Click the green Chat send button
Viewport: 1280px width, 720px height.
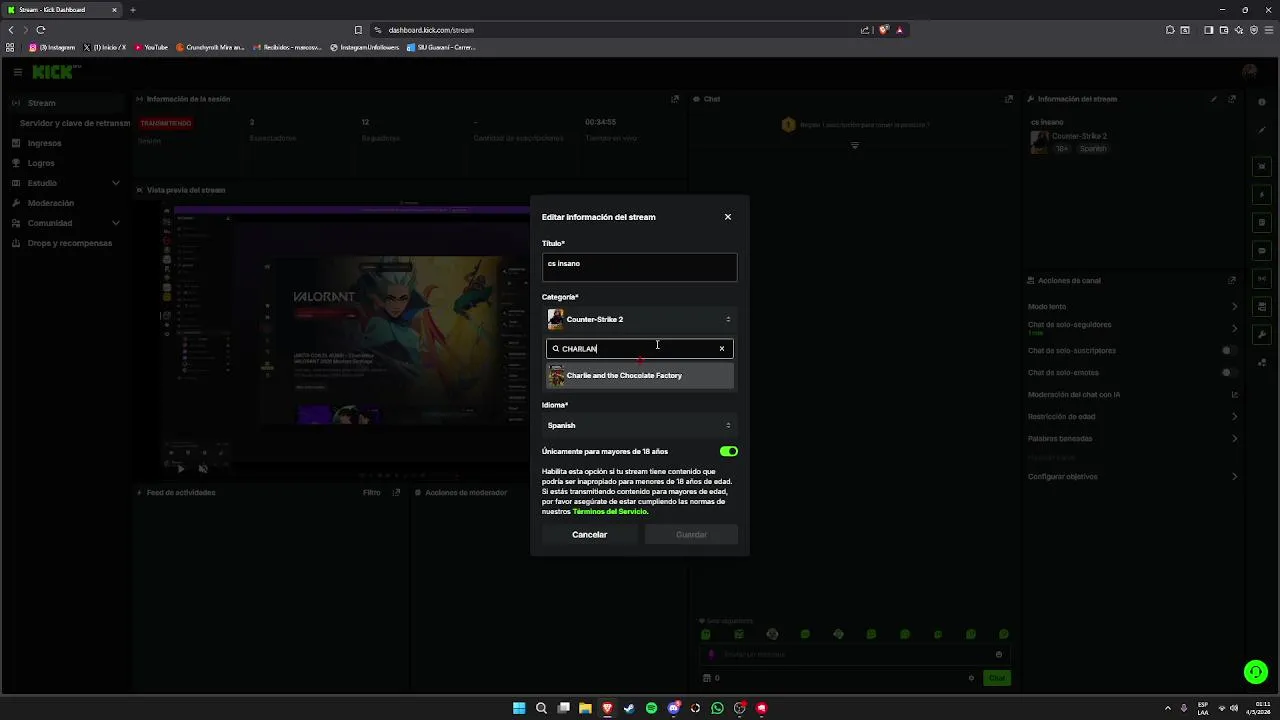(997, 678)
